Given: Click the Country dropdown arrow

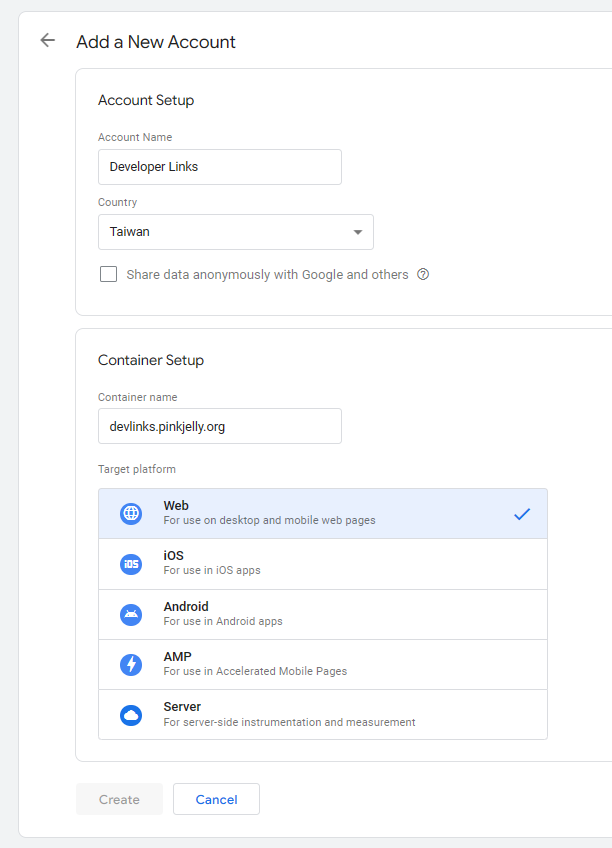Looking at the screenshot, I should click(358, 233).
